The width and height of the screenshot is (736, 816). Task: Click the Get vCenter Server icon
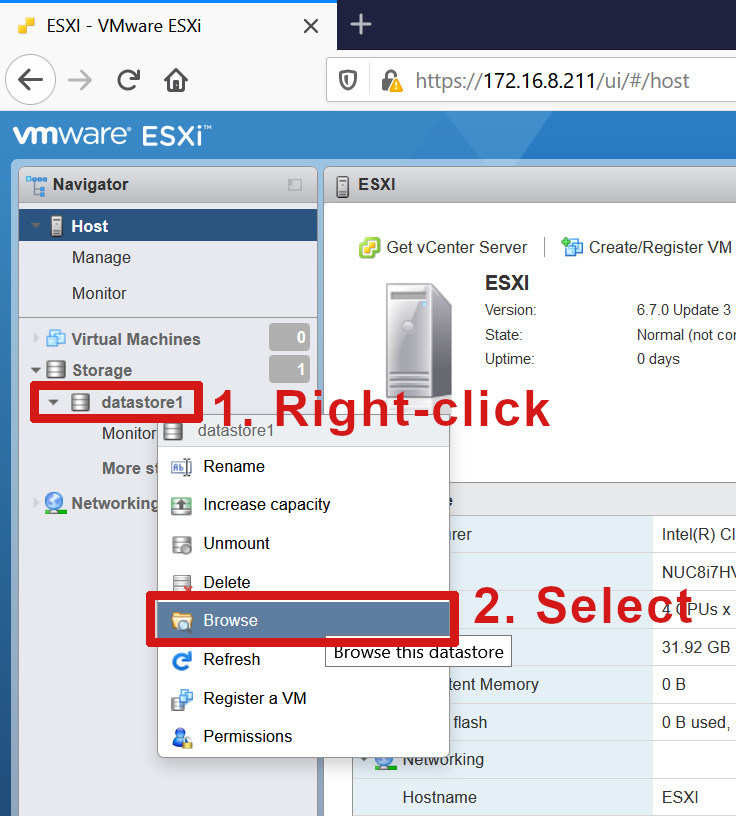(369, 248)
